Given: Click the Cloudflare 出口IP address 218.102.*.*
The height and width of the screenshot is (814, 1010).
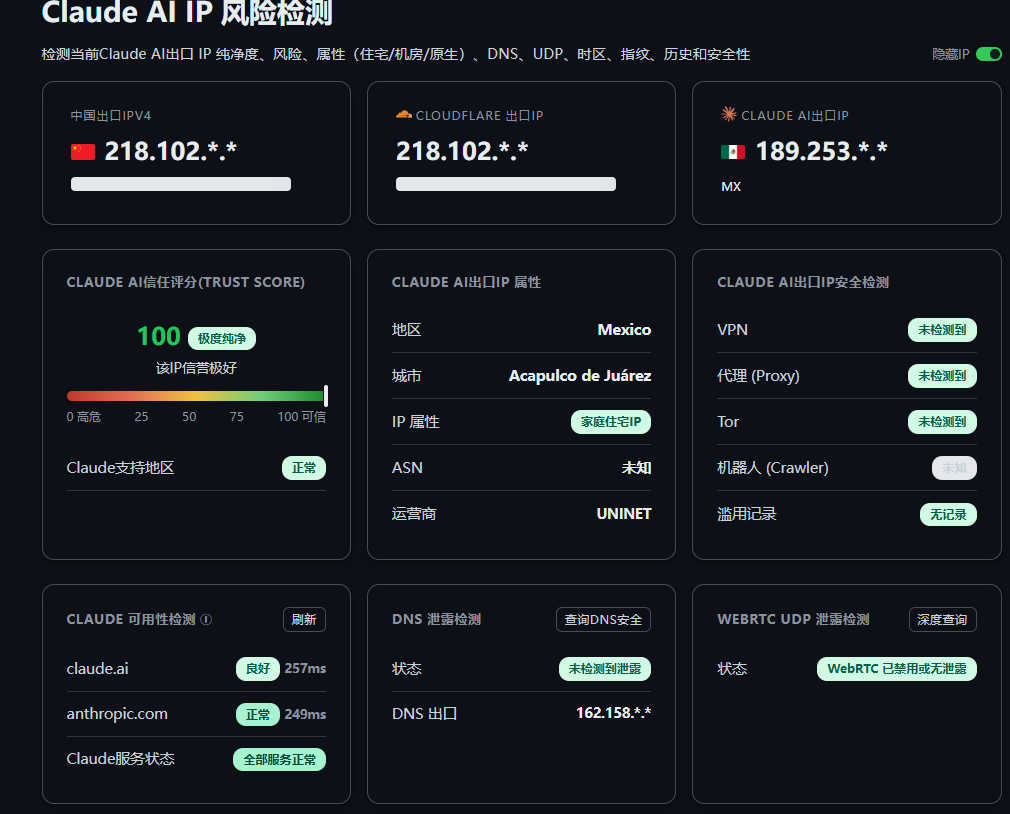Looking at the screenshot, I should click(x=462, y=151).
